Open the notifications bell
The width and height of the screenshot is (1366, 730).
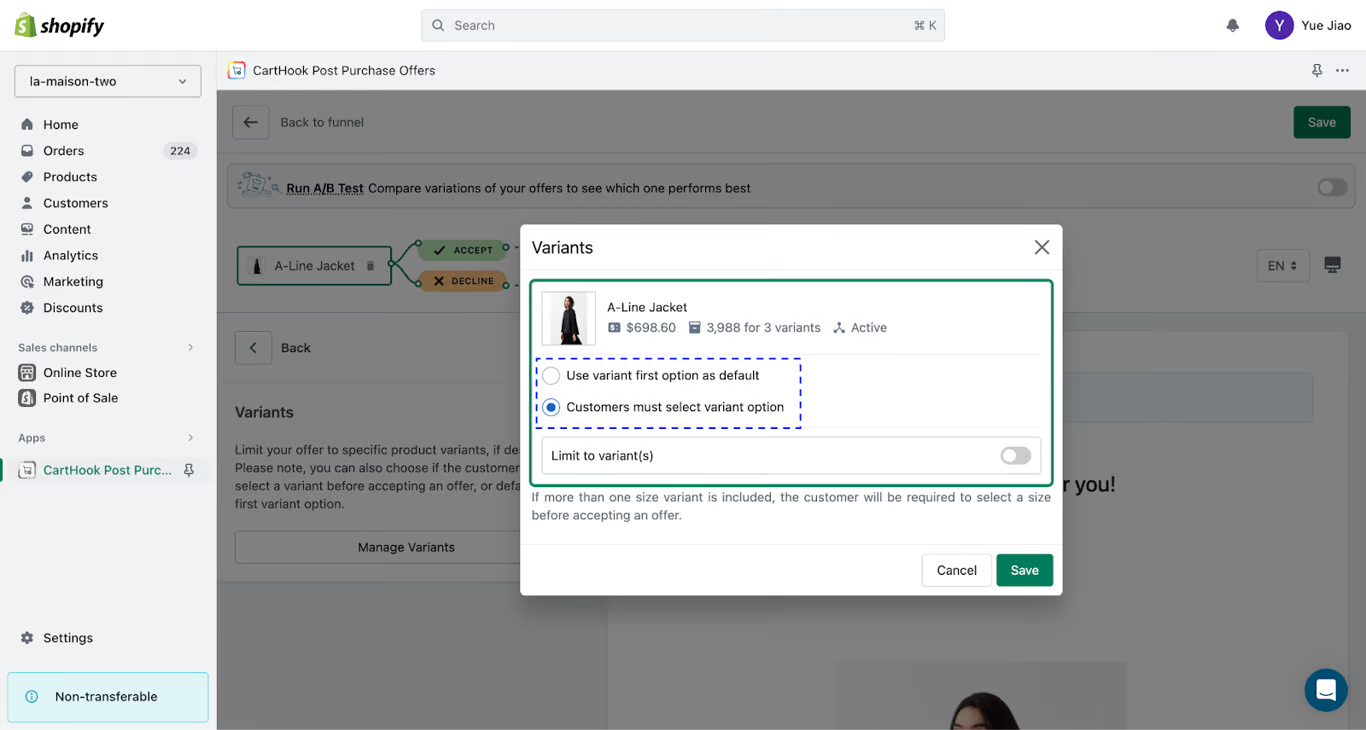(1233, 26)
